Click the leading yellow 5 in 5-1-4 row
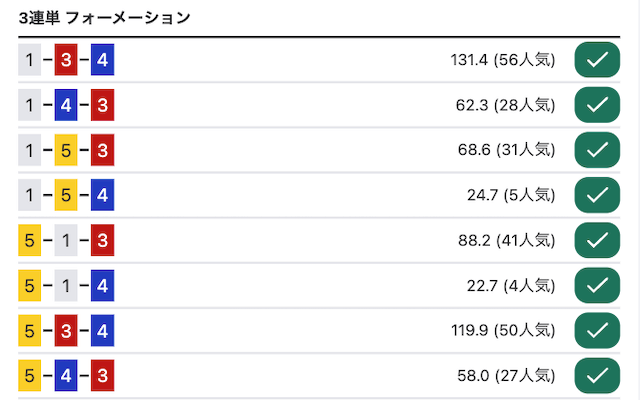 pyautogui.click(x=29, y=285)
